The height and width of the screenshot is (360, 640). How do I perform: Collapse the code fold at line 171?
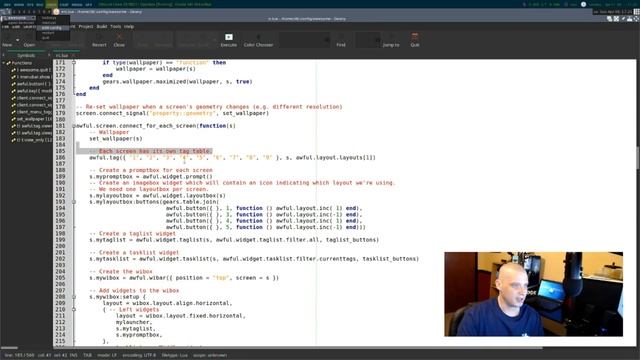74,62
